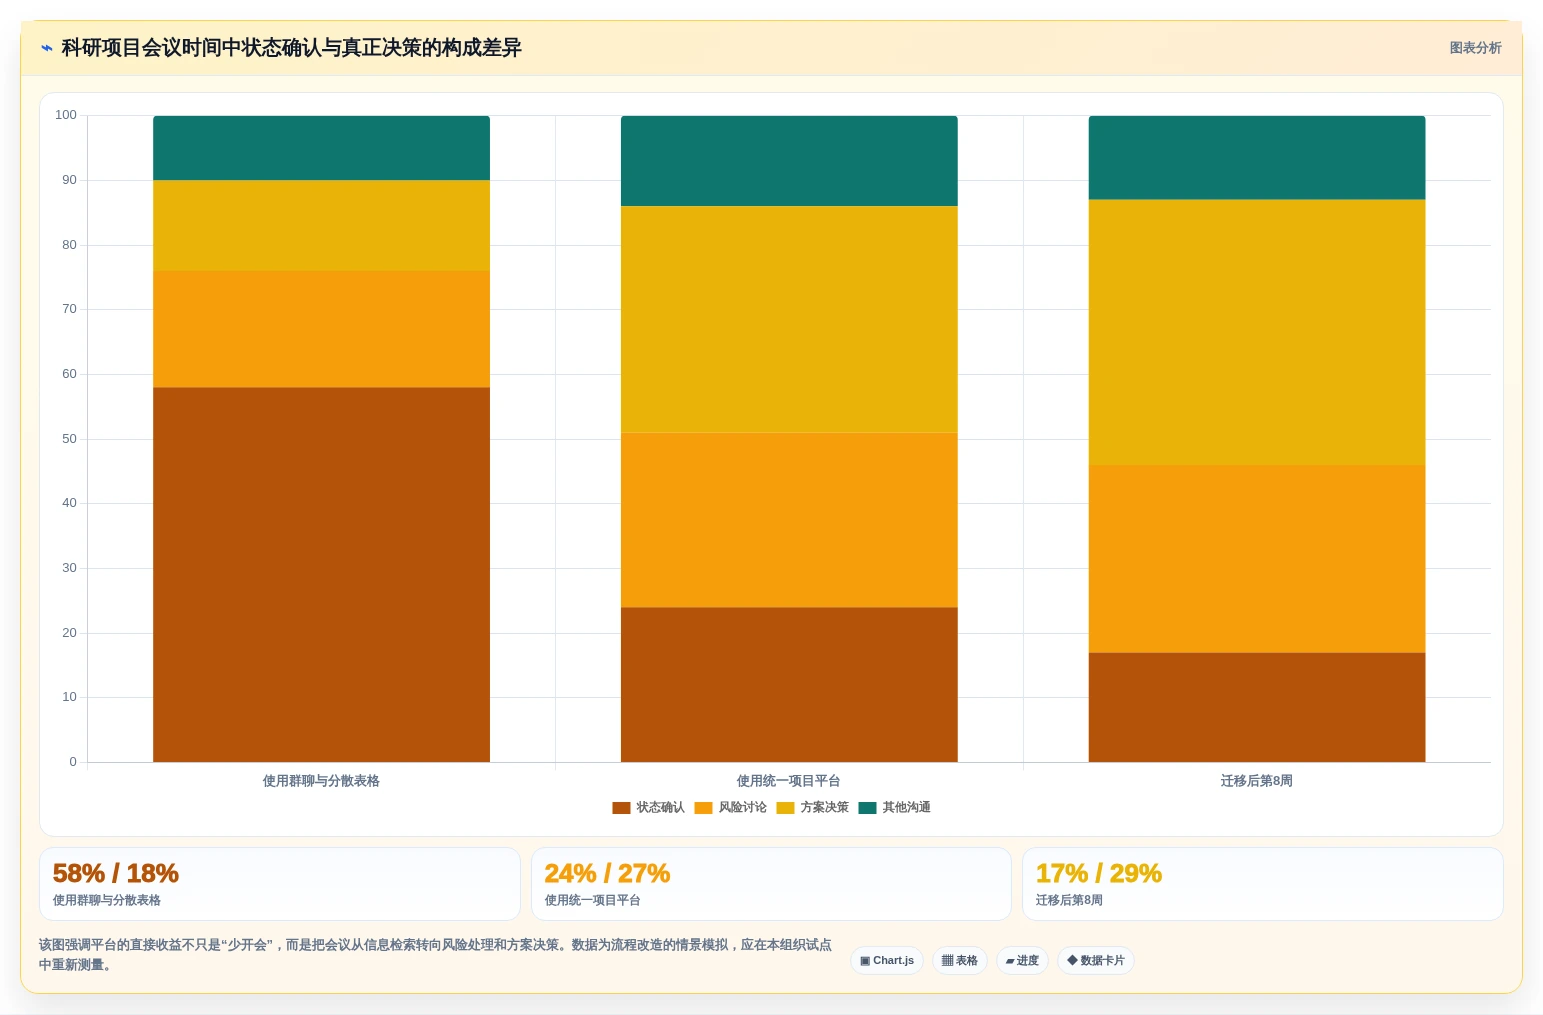Click the 方案决策 legend label text
Screen dimensions: 1543x1015
click(x=824, y=808)
